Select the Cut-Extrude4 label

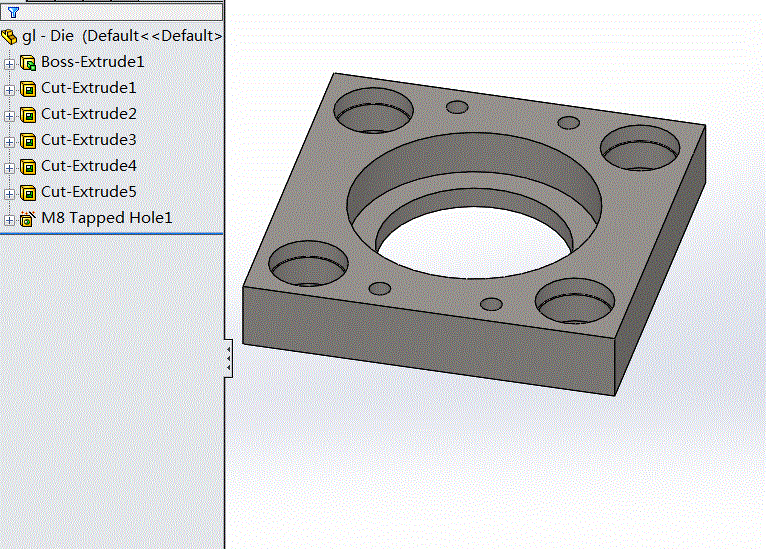[x=88, y=166]
